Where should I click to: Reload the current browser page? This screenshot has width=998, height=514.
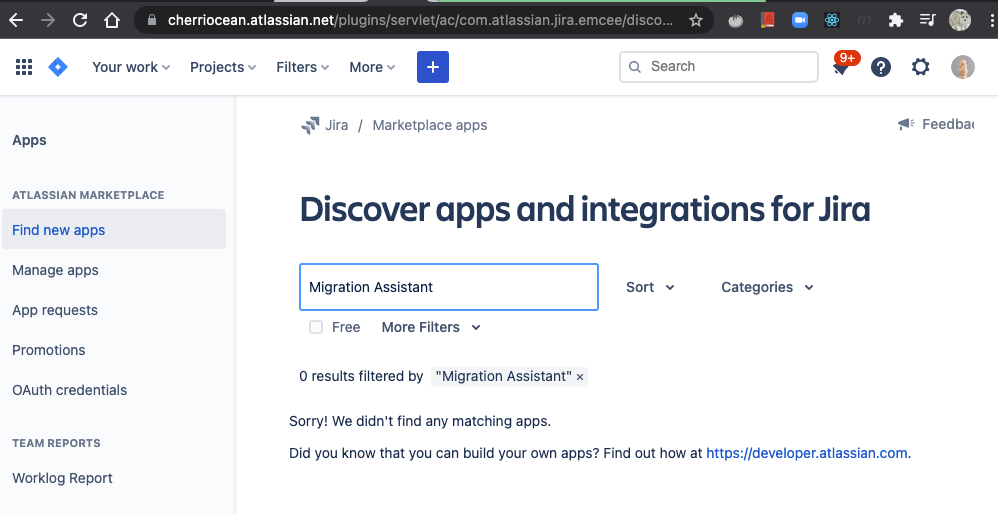coord(80,20)
